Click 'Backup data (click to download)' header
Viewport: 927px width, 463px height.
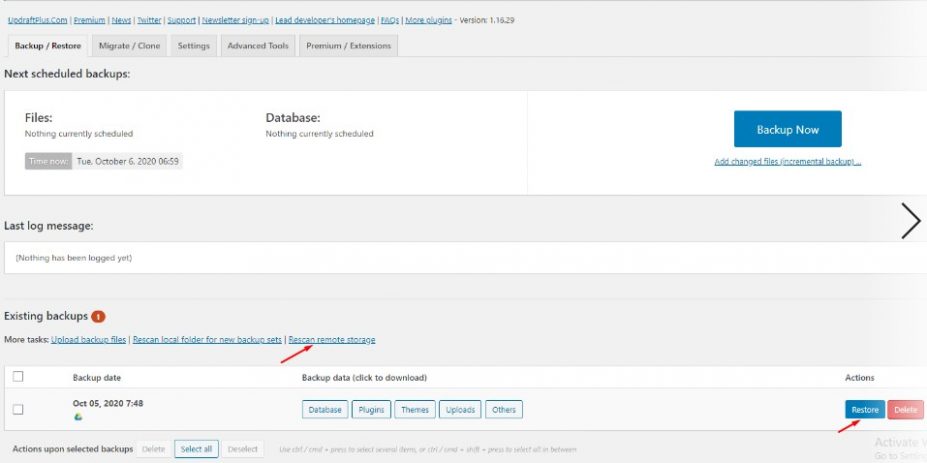[364, 377]
